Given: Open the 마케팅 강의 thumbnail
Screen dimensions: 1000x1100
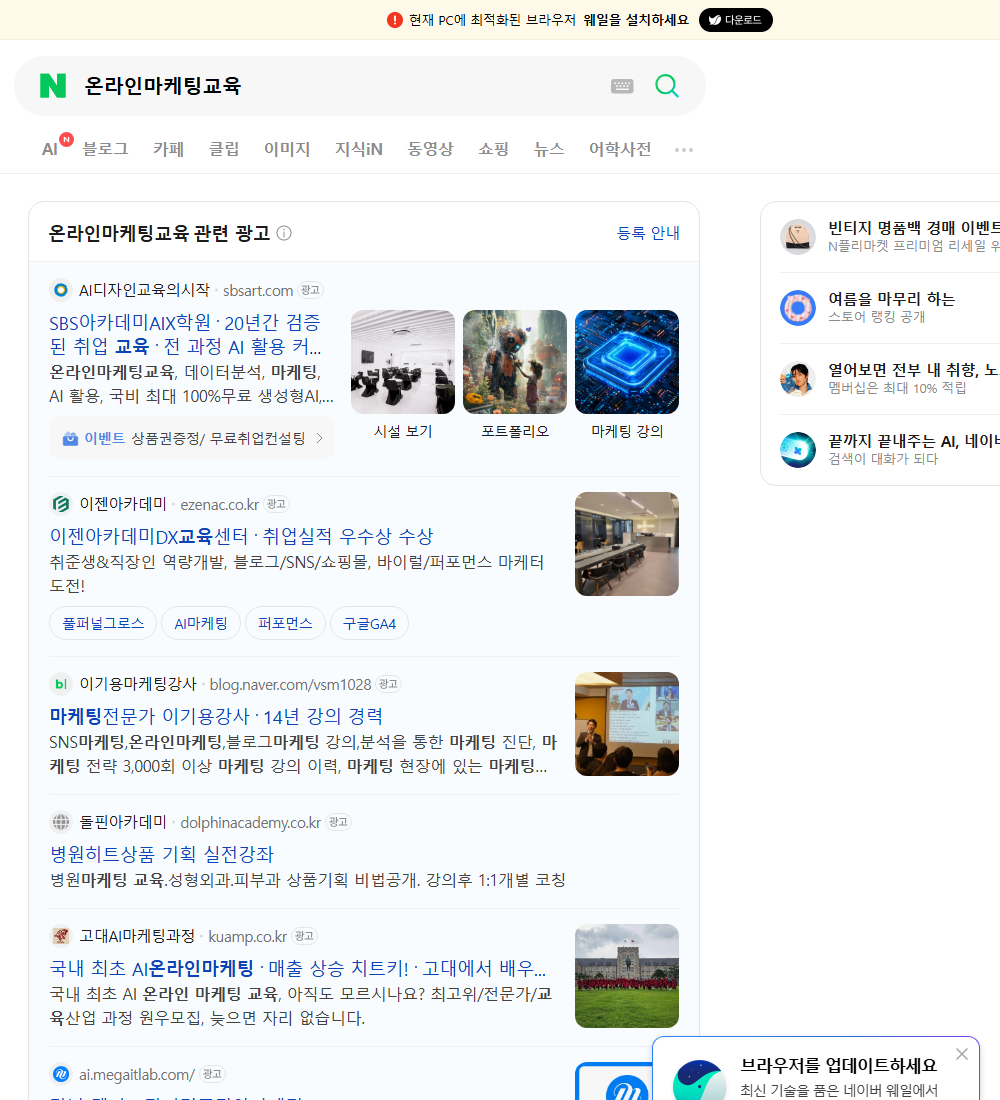Looking at the screenshot, I should (627, 362).
